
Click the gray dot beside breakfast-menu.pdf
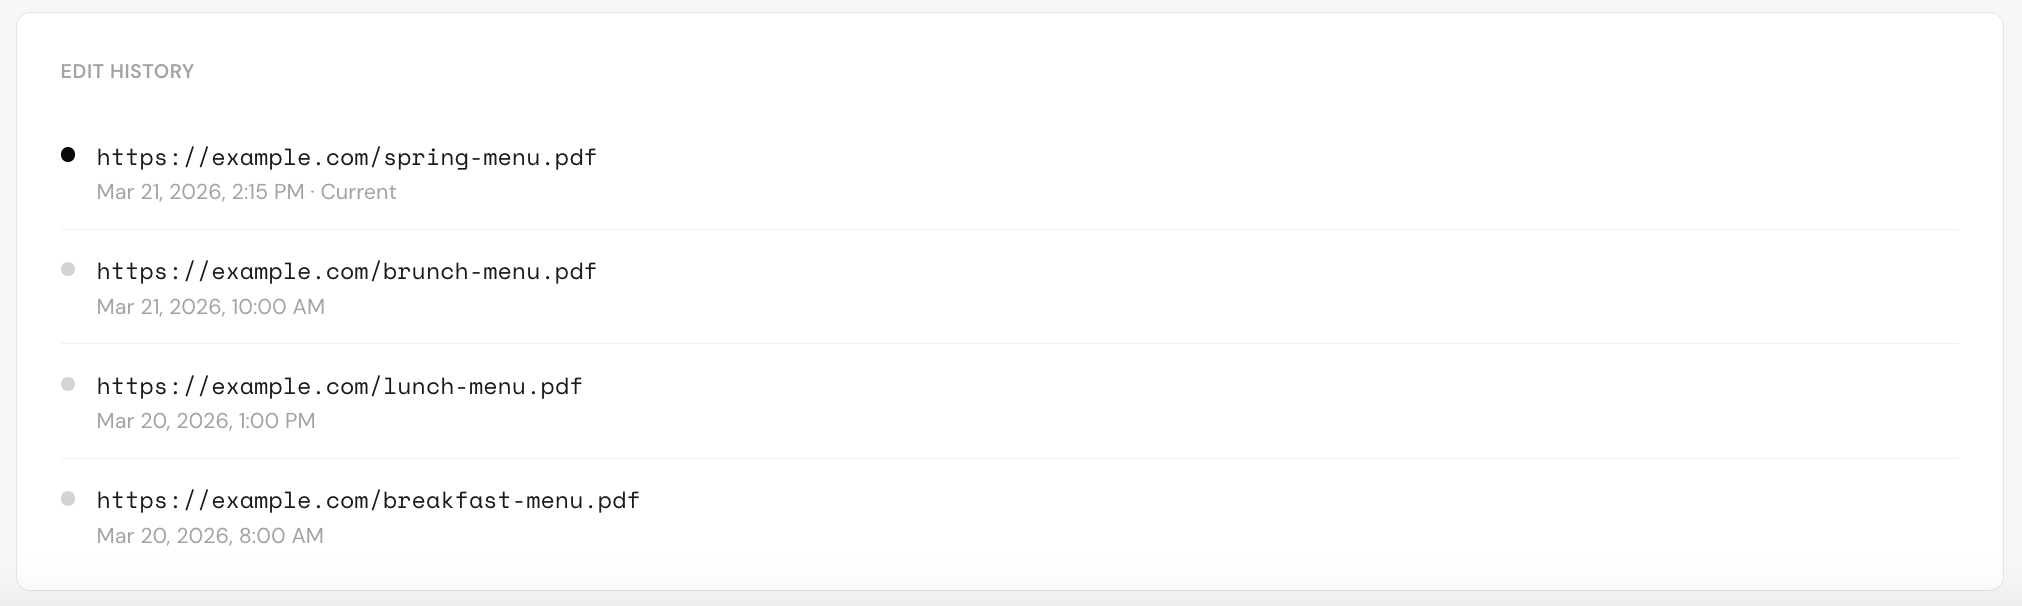pyautogui.click(x=68, y=498)
